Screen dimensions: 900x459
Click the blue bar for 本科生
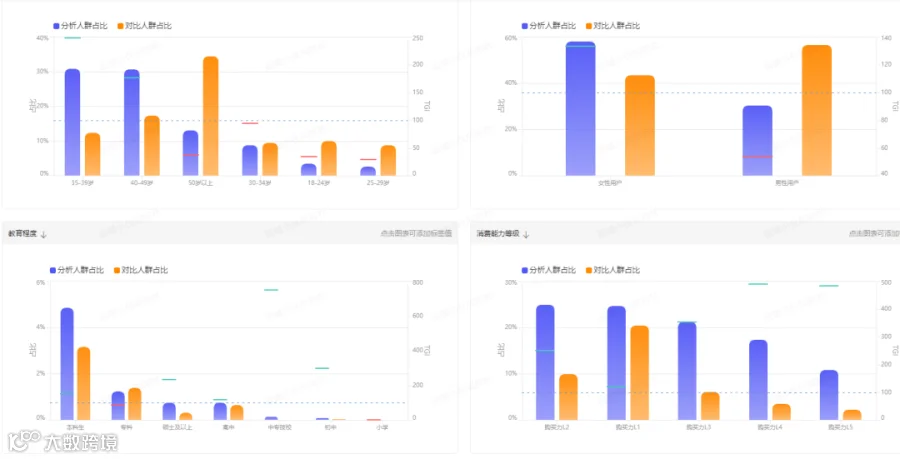point(67,364)
